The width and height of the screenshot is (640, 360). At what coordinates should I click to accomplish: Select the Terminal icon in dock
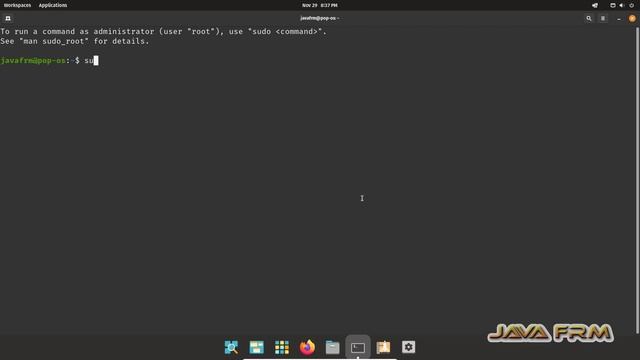(358, 347)
